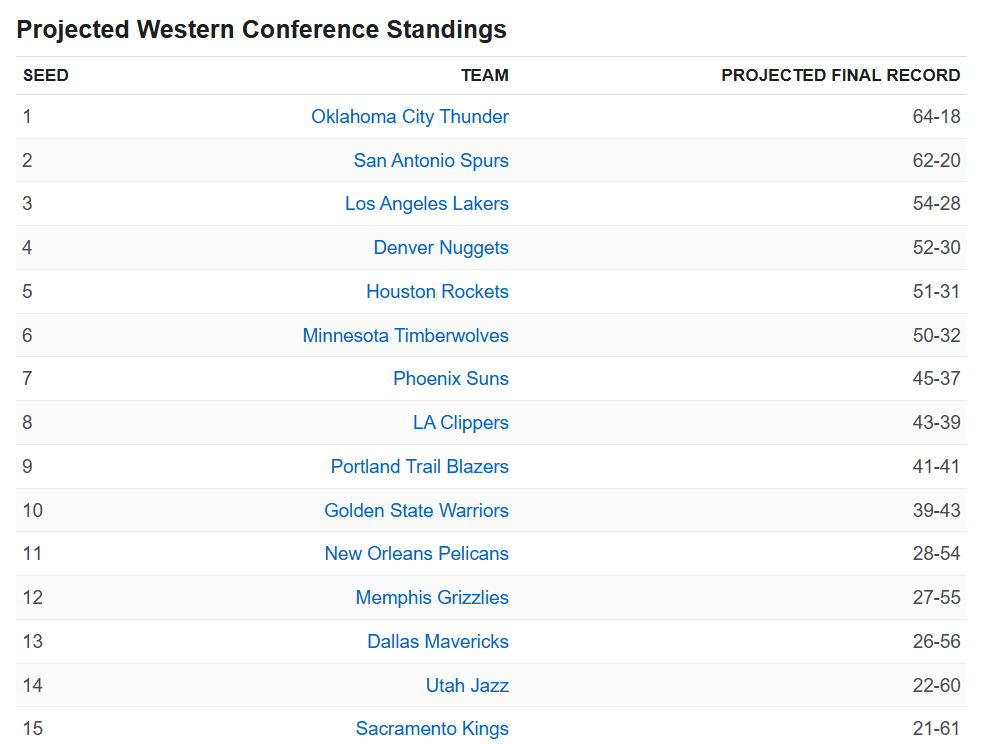Click the Utah Jazz link

[467, 686]
